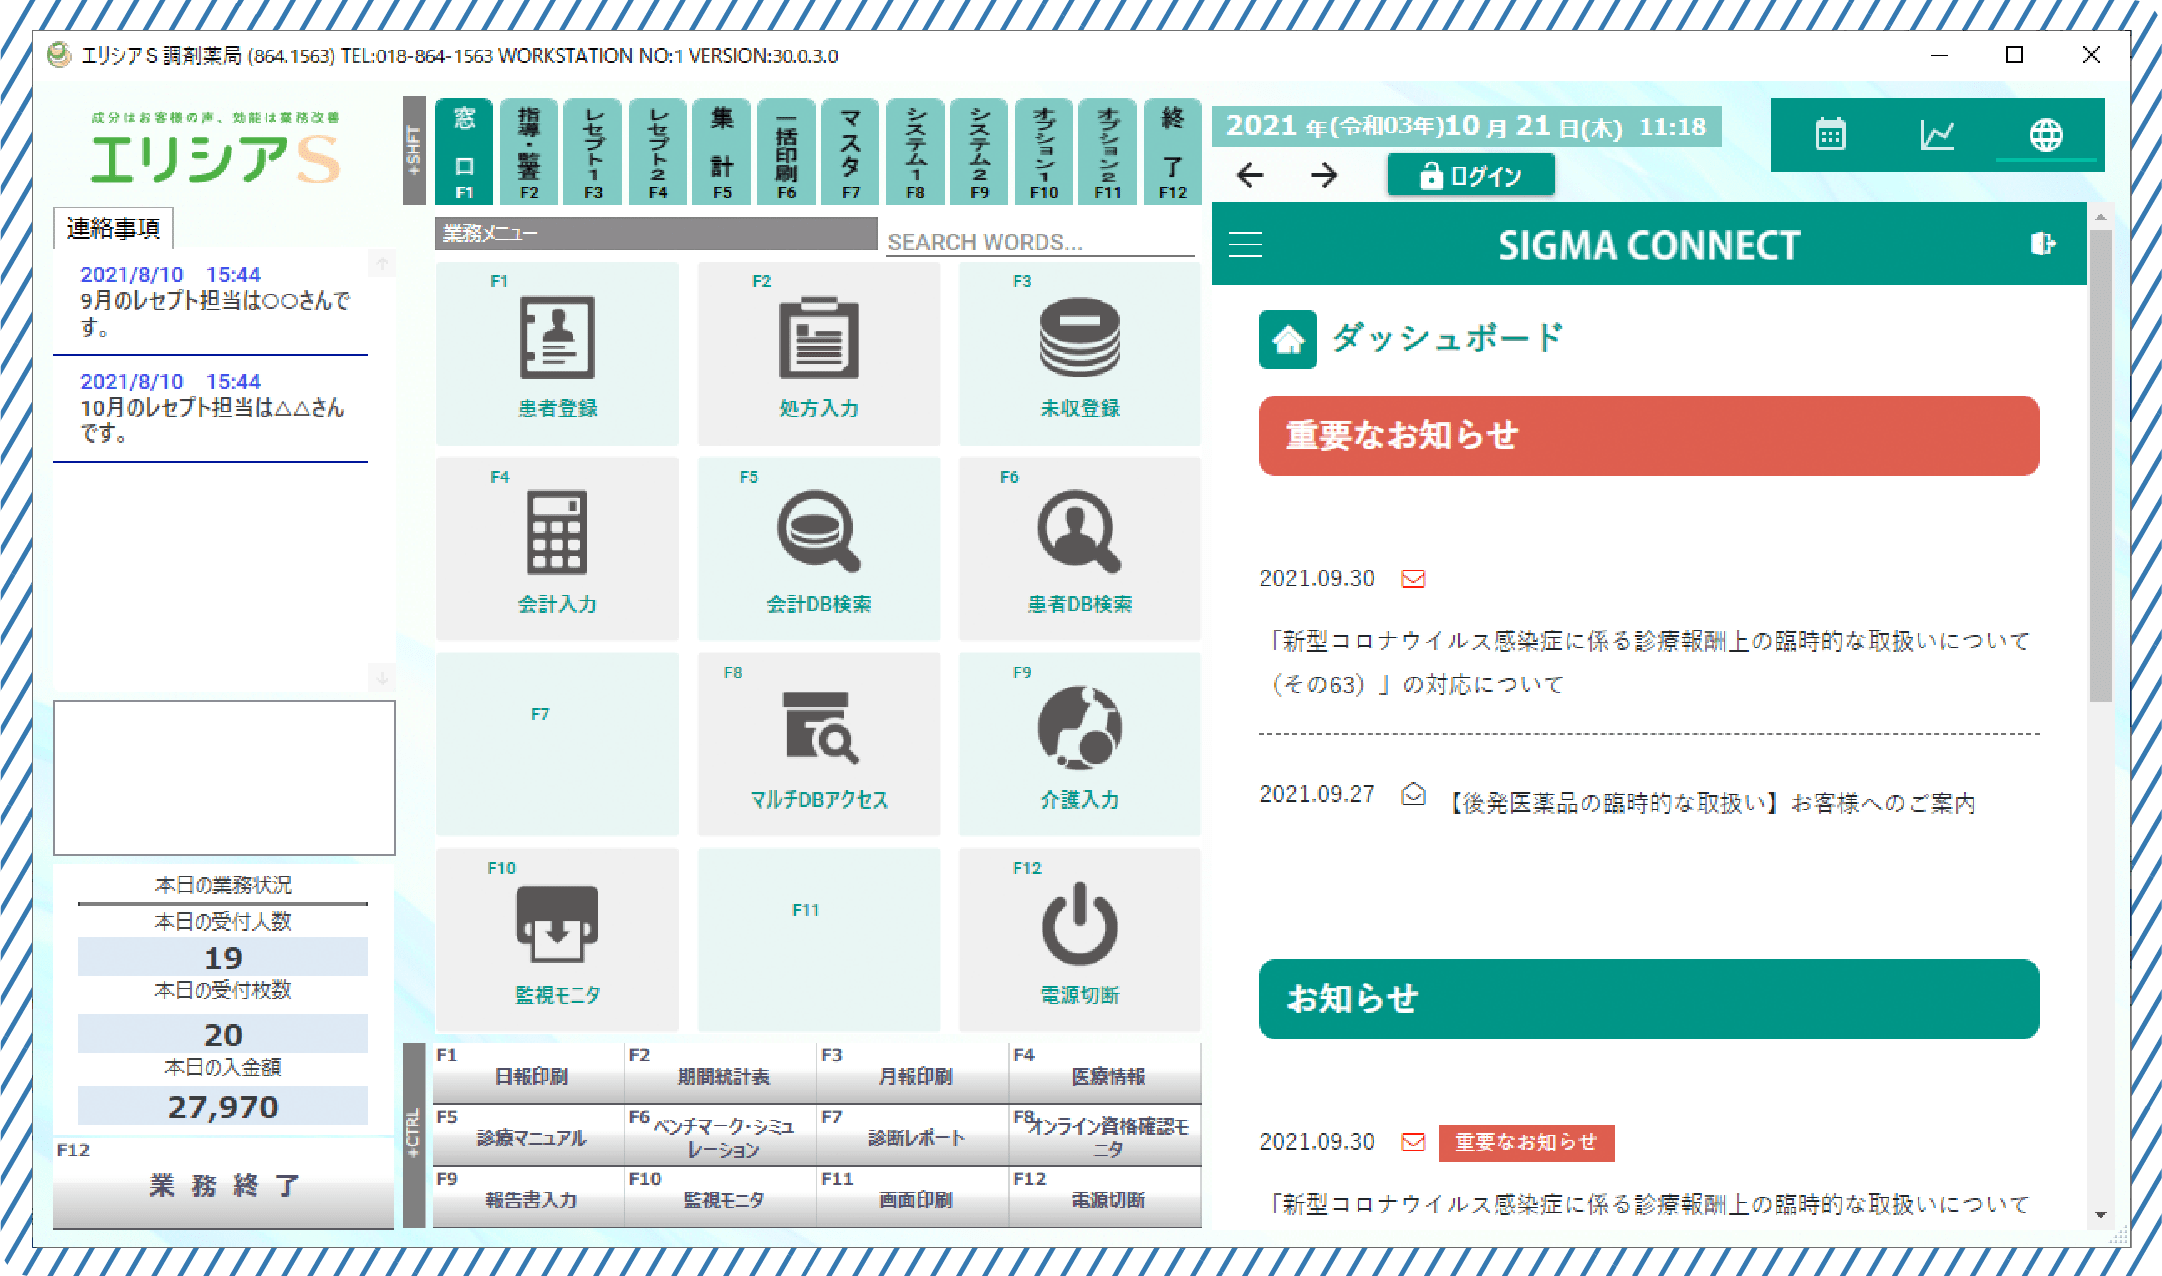
Task: Click the 医療情報 F4 button
Action: pos(1105,1072)
